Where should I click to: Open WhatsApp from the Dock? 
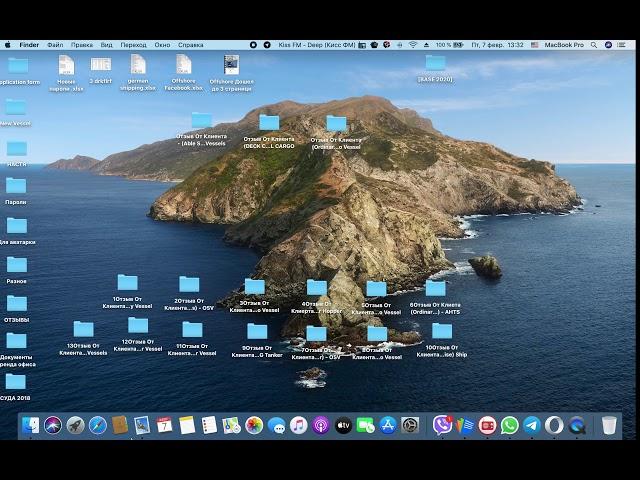pyautogui.click(x=509, y=425)
